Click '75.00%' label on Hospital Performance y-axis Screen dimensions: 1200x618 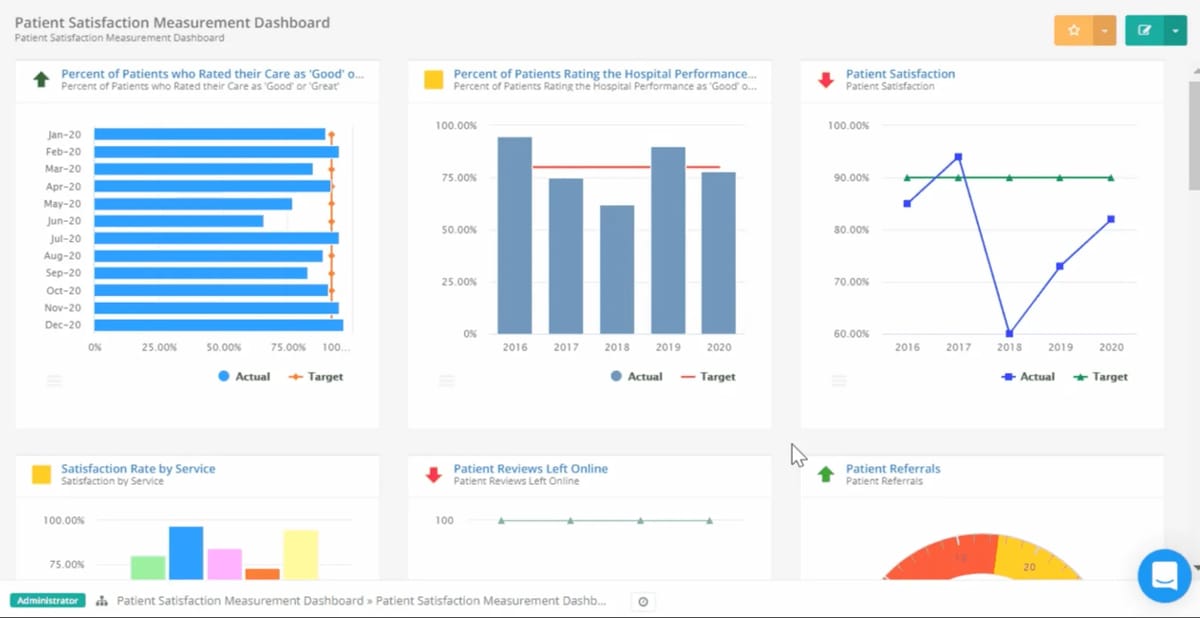click(457, 178)
